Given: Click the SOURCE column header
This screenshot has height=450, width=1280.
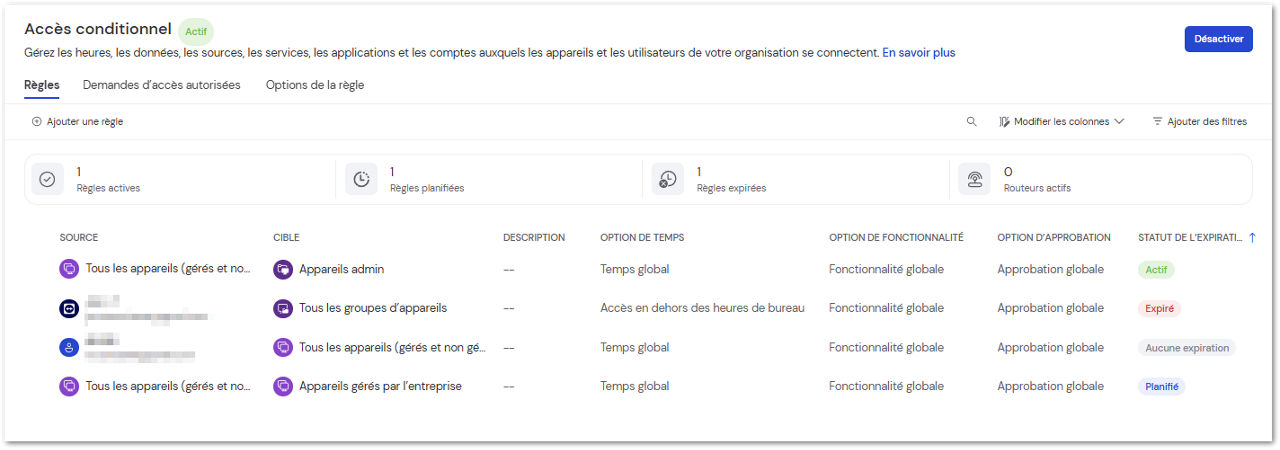Looking at the screenshot, I should click(x=79, y=238).
